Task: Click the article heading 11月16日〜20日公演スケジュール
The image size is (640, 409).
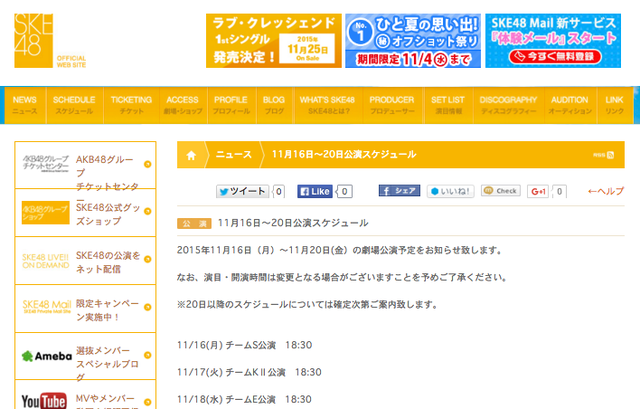Action: 293,223
